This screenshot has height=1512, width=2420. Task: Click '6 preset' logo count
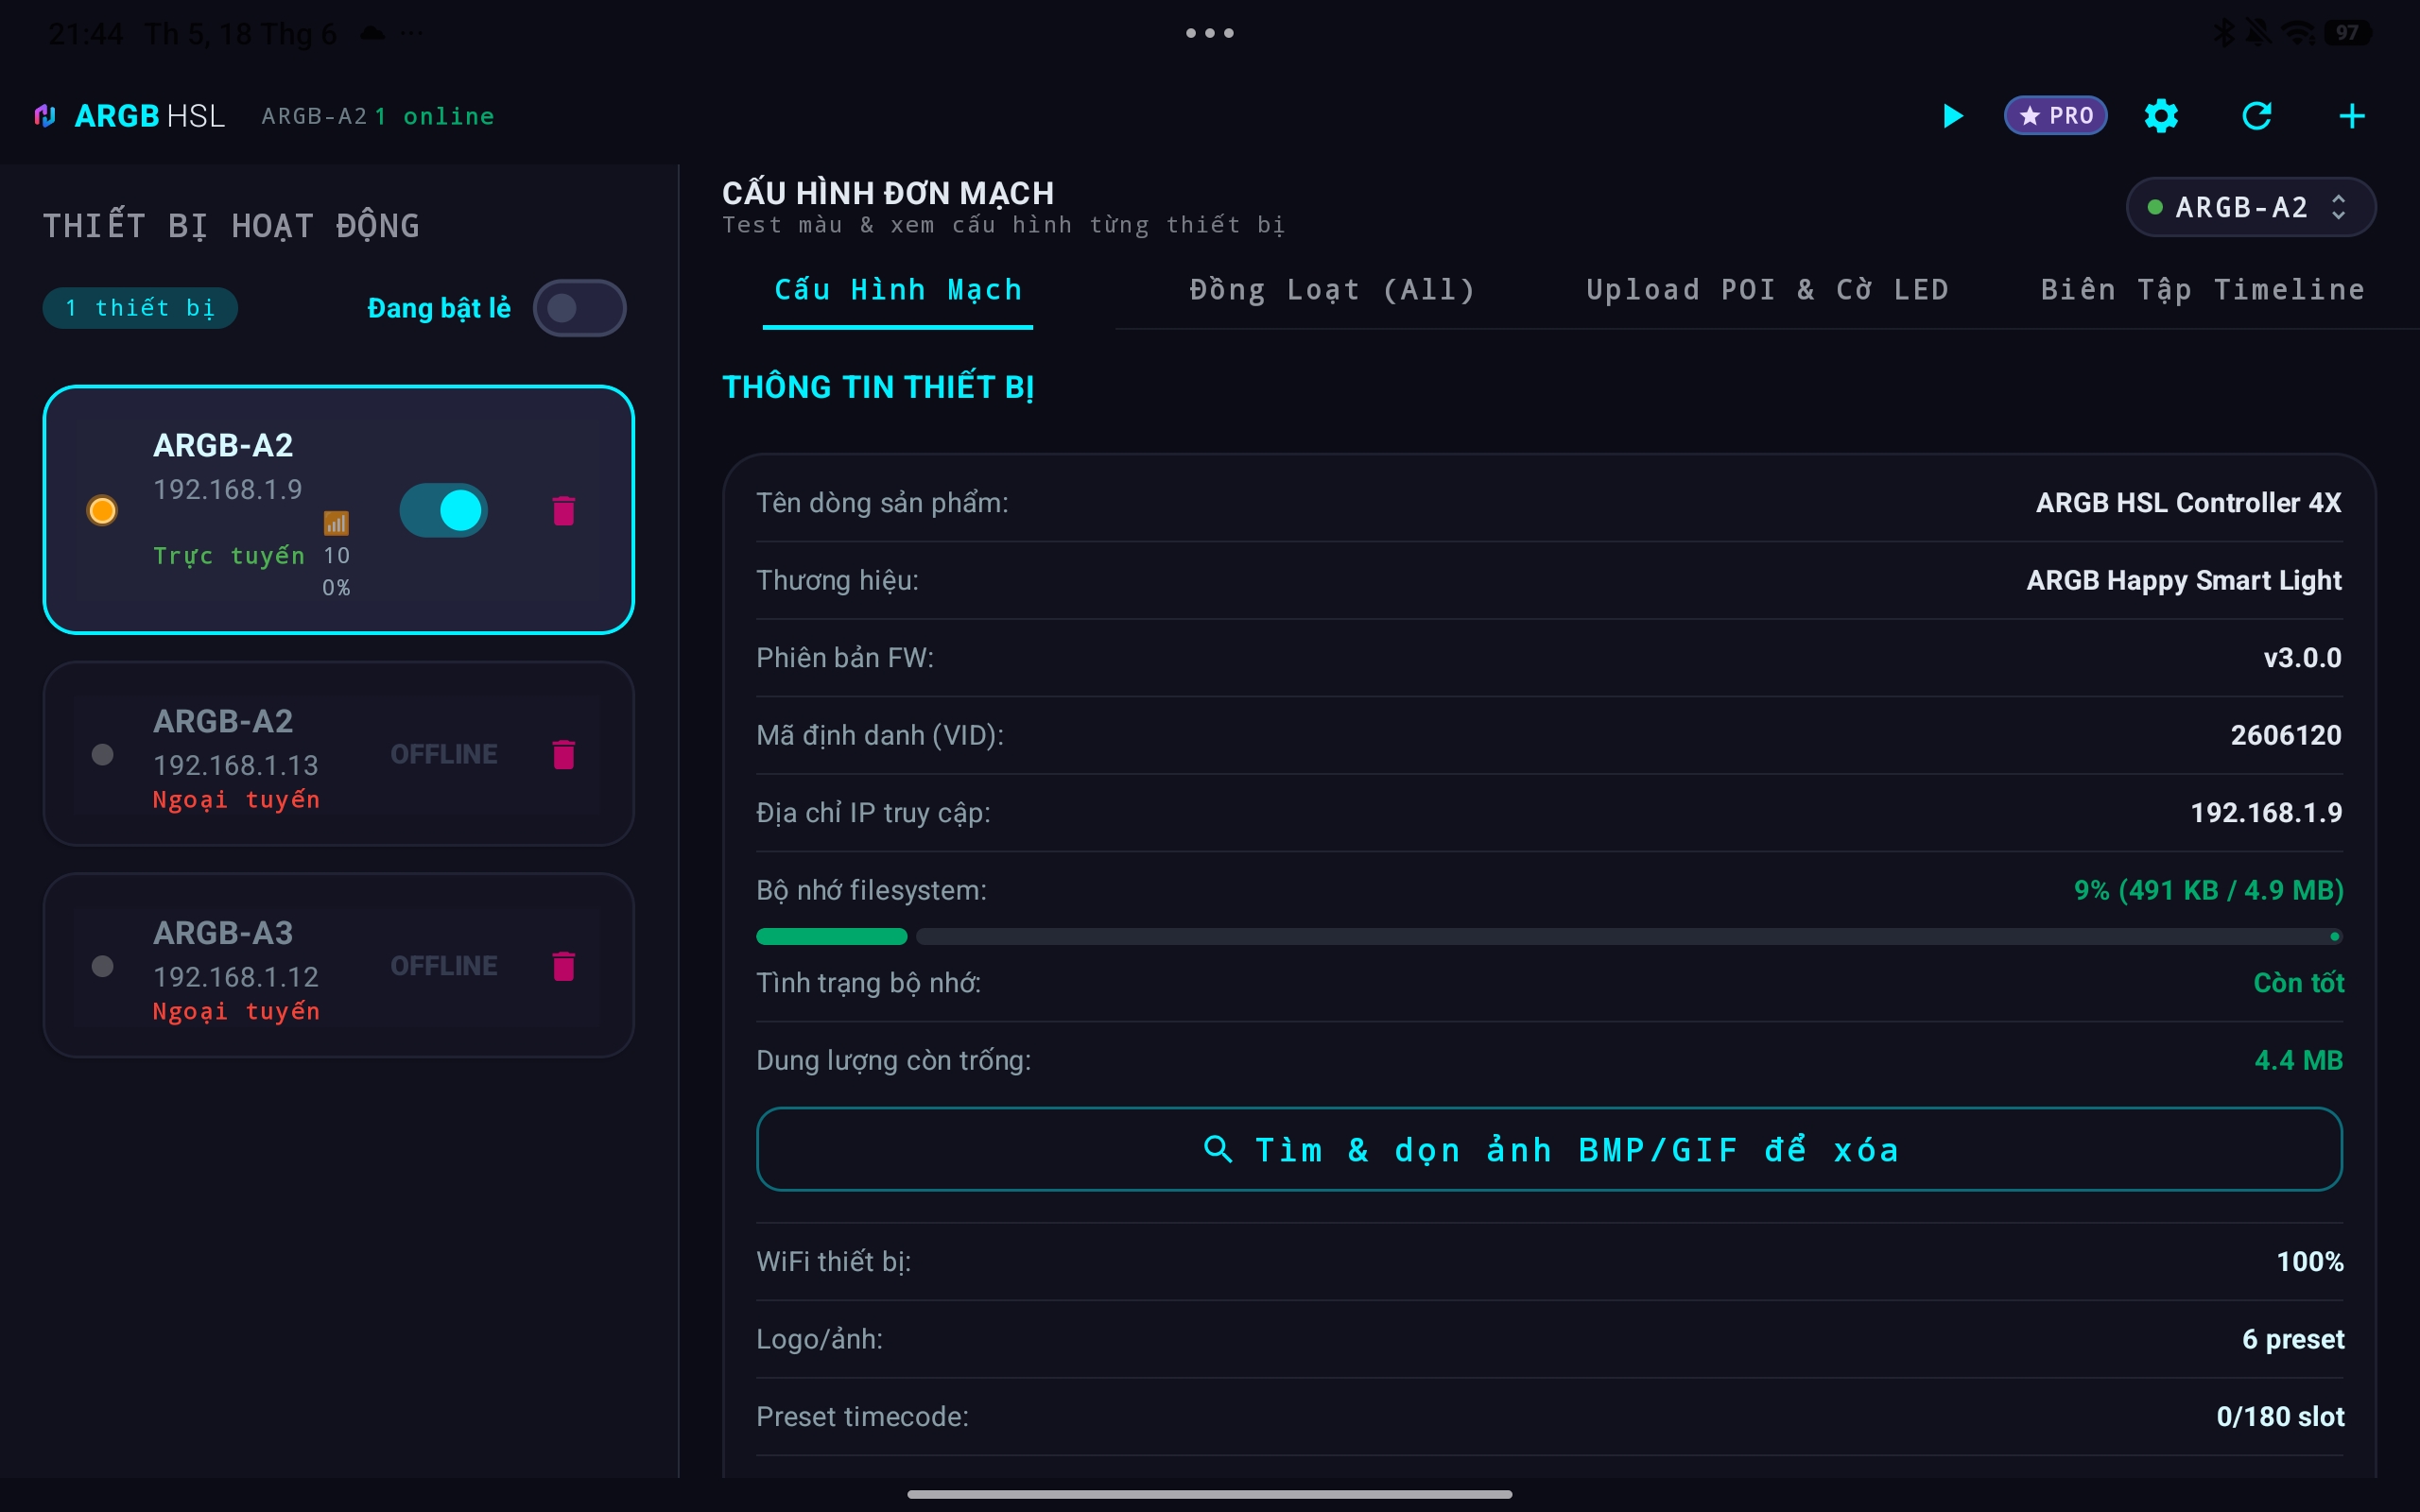[x=2292, y=1339]
